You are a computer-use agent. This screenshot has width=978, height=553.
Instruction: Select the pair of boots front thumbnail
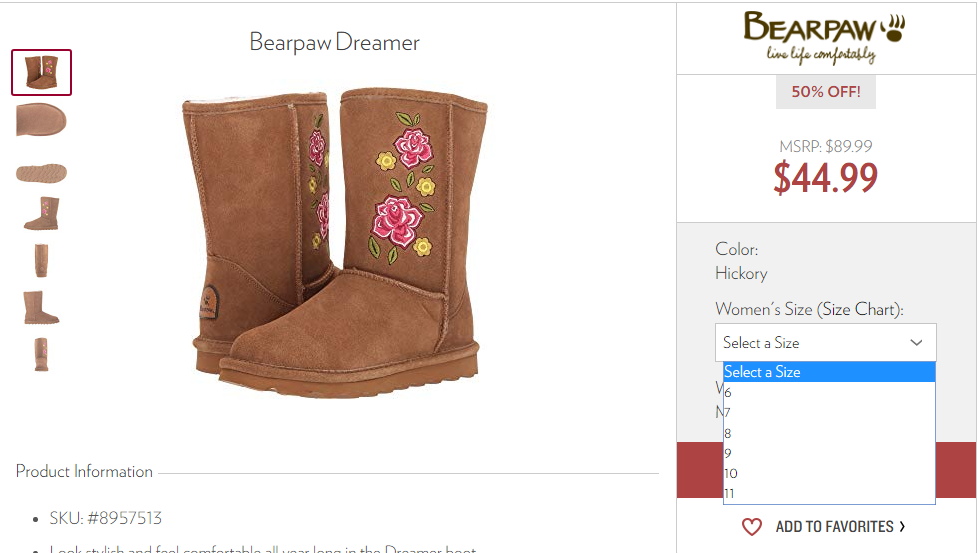[x=41, y=72]
